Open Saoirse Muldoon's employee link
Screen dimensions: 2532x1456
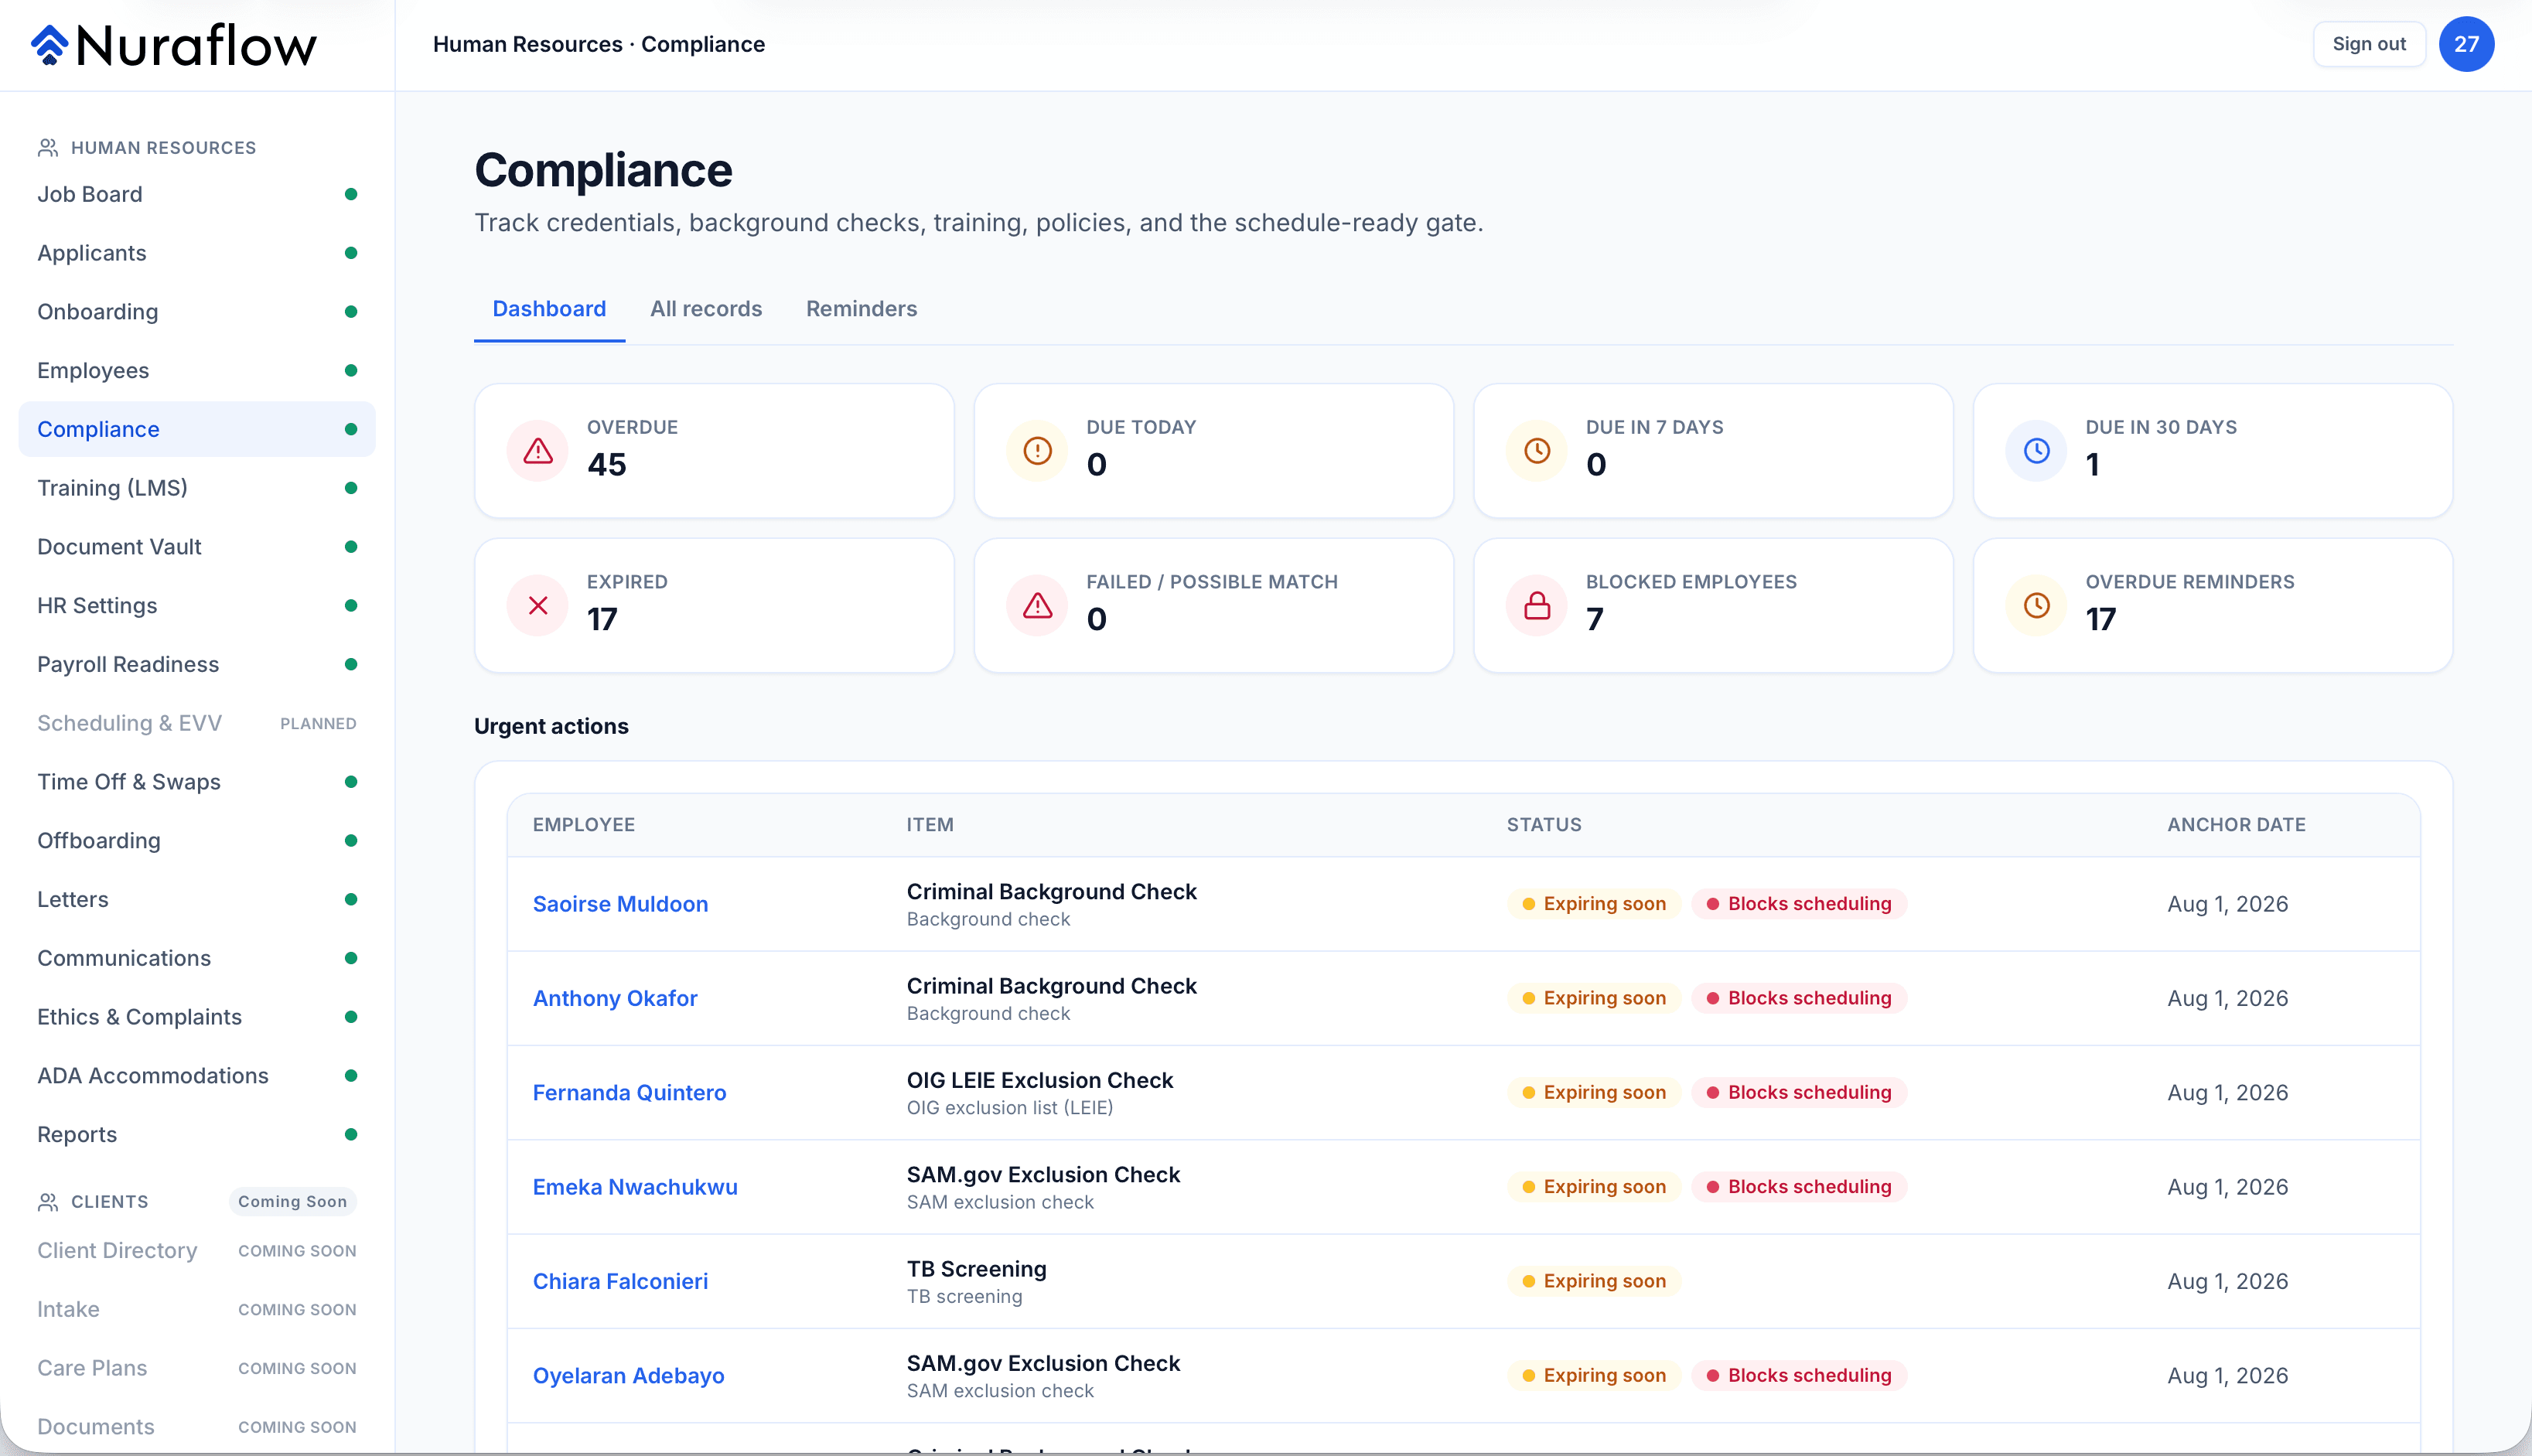pyautogui.click(x=620, y=904)
